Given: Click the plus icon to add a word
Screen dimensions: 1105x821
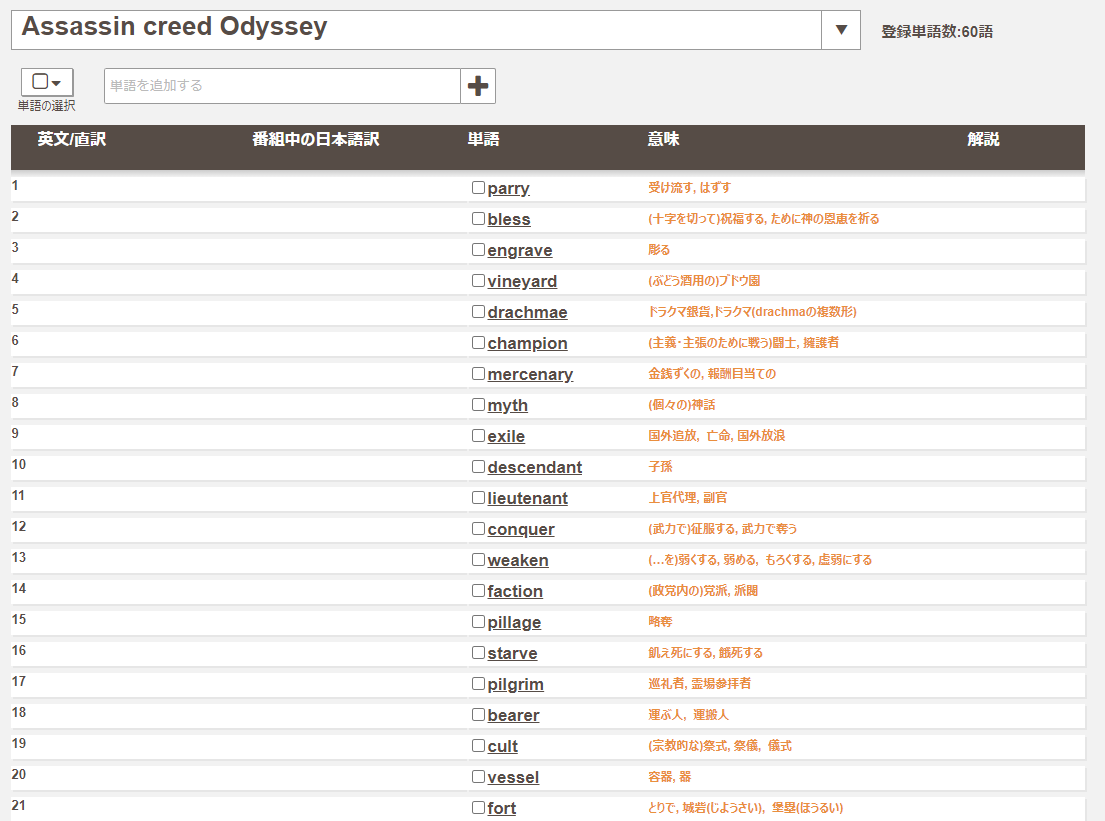Looking at the screenshot, I should pyautogui.click(x=478, y=86).
